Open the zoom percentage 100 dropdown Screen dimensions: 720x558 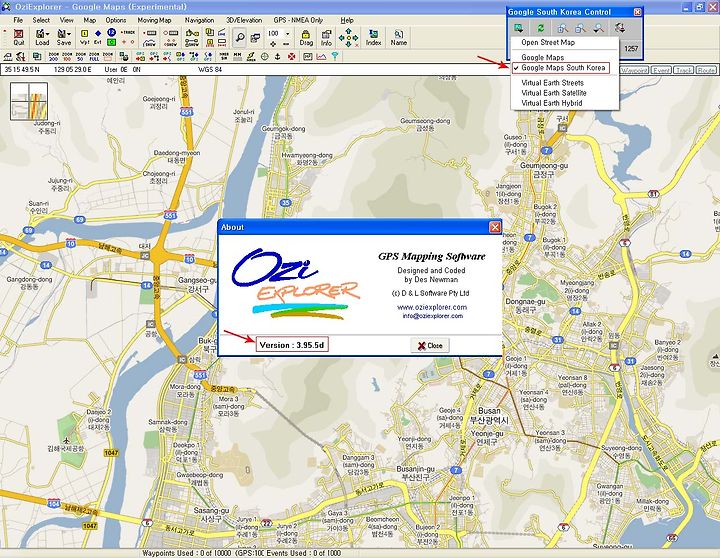(288, 34)
